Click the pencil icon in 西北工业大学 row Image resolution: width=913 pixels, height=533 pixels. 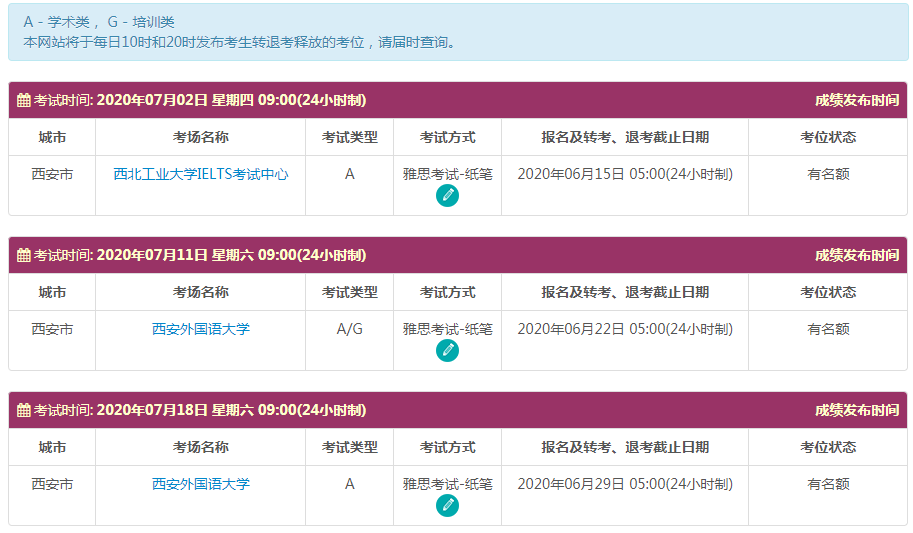pyautogui.click(x=447, y=196)
